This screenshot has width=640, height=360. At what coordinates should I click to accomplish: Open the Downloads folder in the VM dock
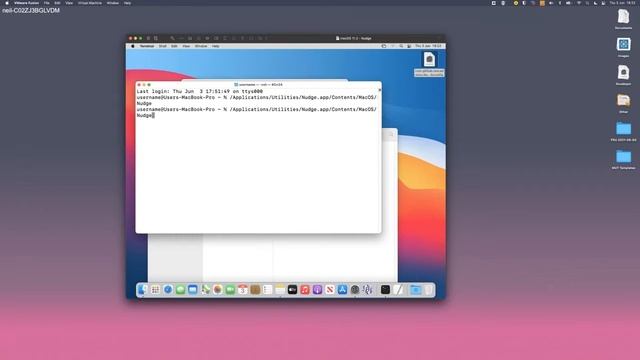tap(416, 290)
